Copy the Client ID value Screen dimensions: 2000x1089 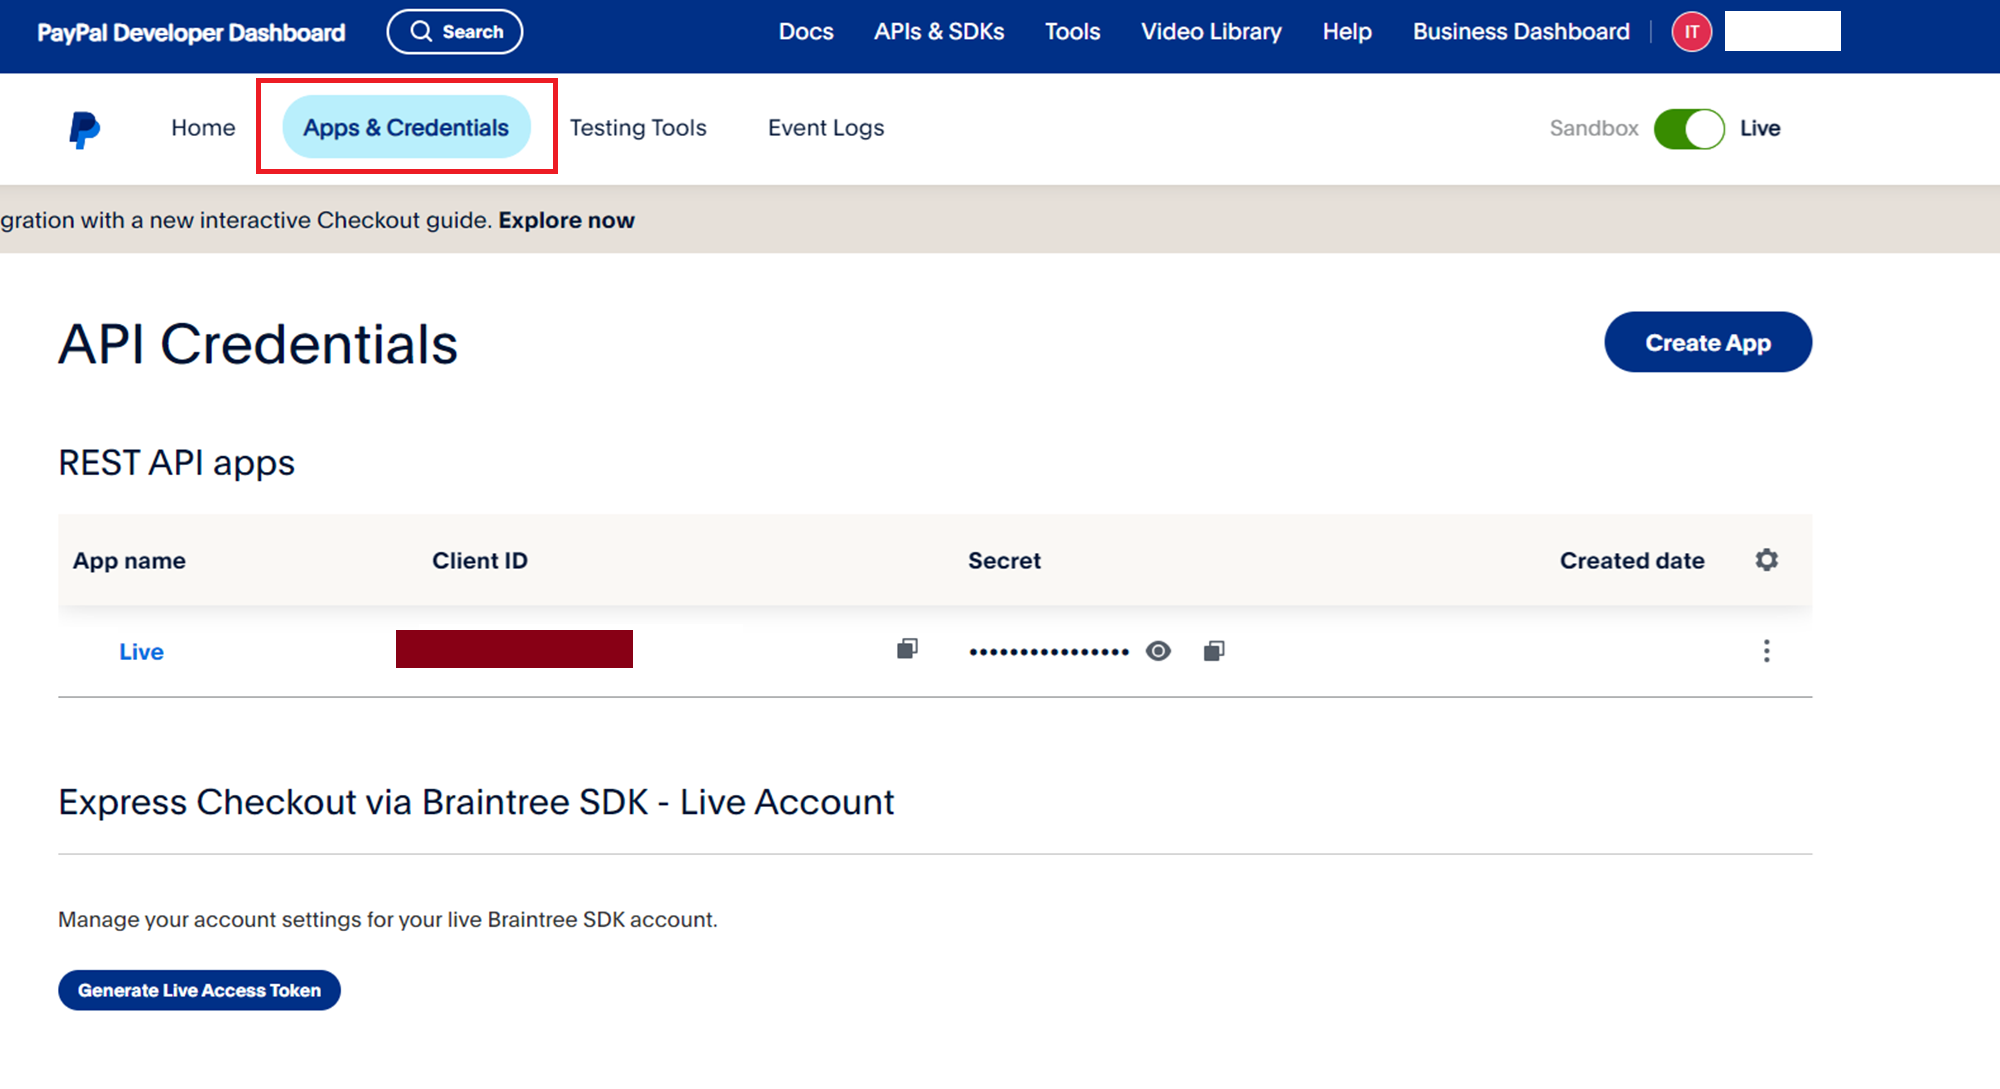pos(907,649)
